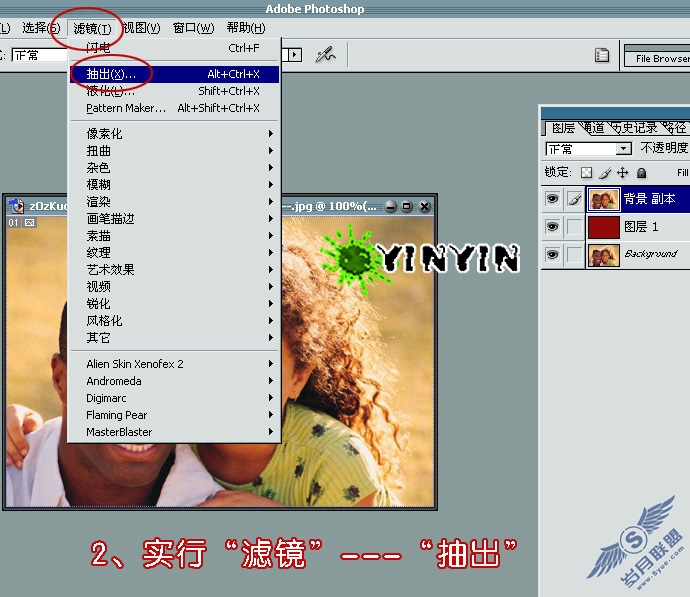Expand the Flaming Pear submenu
Screen dimensions: 690x597
(x=174, y=415)
